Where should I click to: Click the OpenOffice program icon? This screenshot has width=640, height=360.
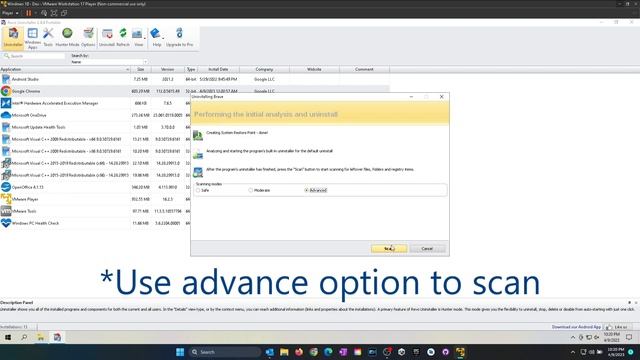click(6, 187)
